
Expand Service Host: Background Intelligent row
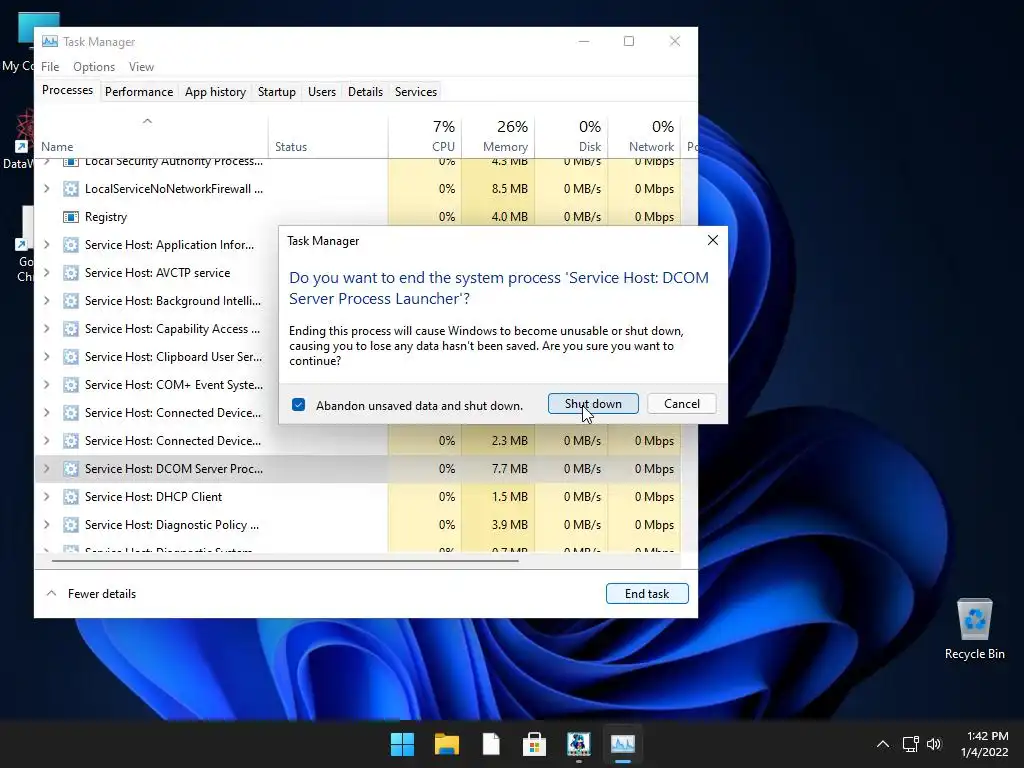click(46, 301)
